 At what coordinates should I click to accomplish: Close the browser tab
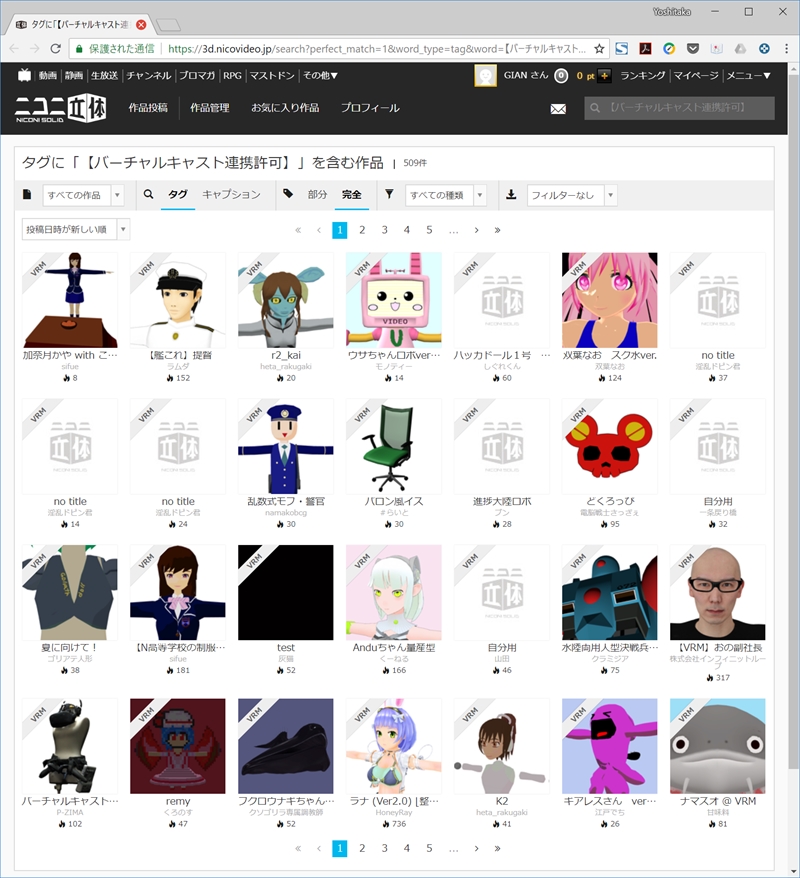pyautogui.click(x=141, y=25)
